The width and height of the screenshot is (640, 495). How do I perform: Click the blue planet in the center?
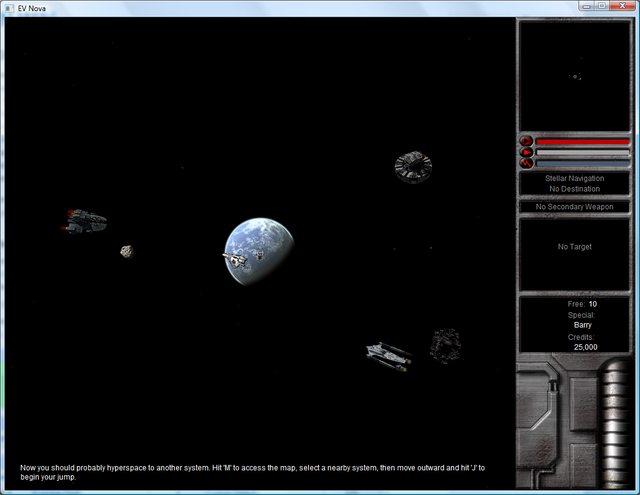(259, 251)
